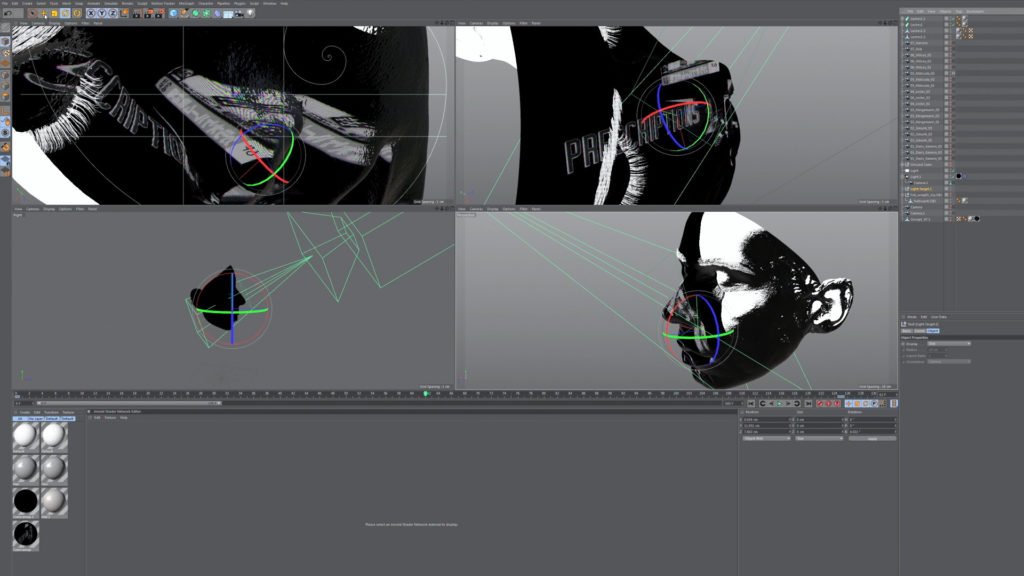Click the Floor environment icon
The height and width of the screenshot is (576, 1024).
tap(228, 13)
